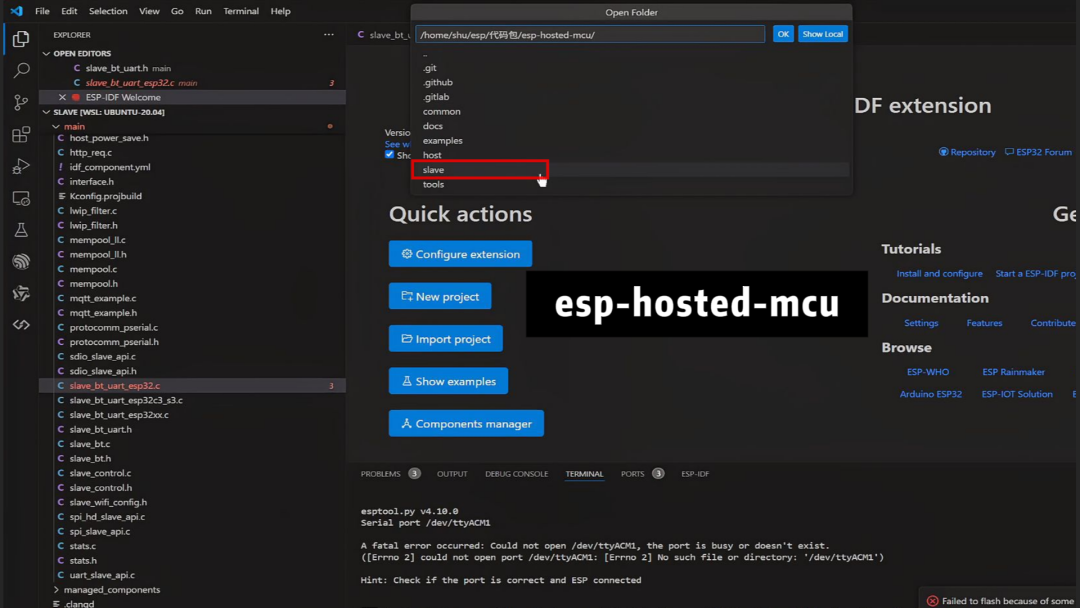The width and height of the screenshot is (1080, 608).
Task: Toggle the checkbox under the Version text
Action: [x=389, y=155]
